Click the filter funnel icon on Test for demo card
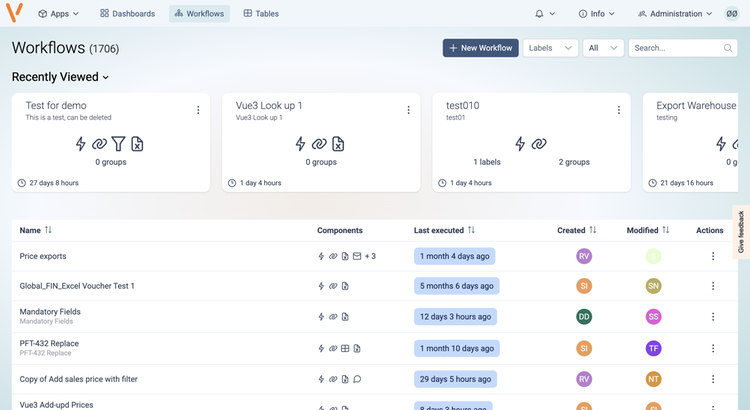 click(x=118, y=144)
